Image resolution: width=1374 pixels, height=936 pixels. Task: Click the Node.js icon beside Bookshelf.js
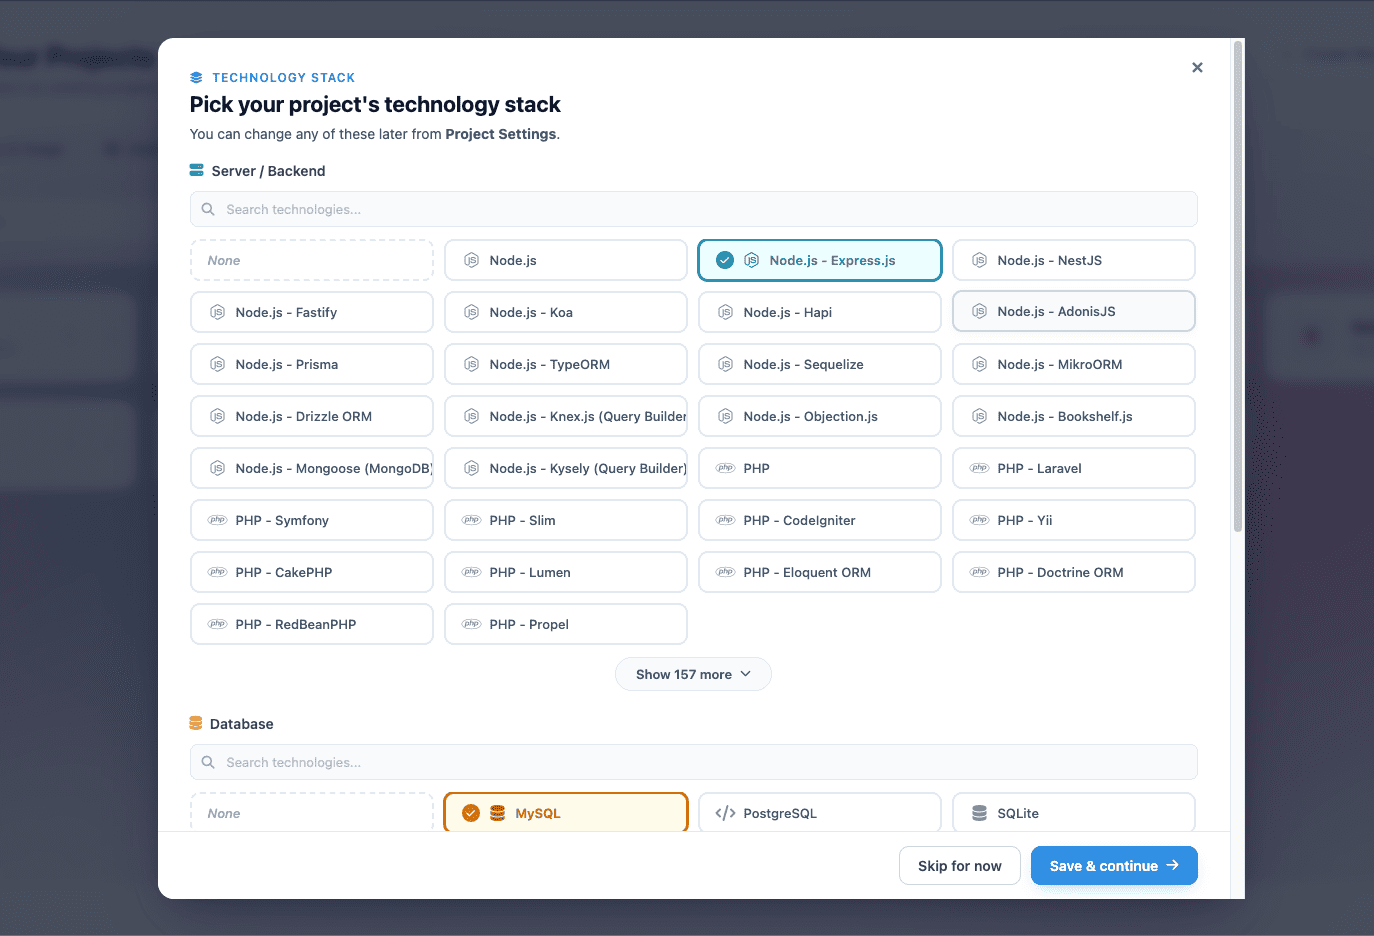979,416
